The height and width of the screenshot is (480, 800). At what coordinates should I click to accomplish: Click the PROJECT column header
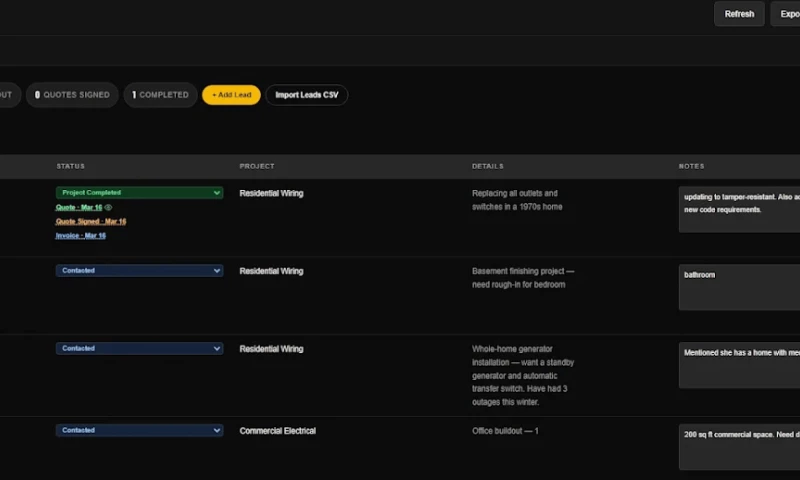coord(257,166)
